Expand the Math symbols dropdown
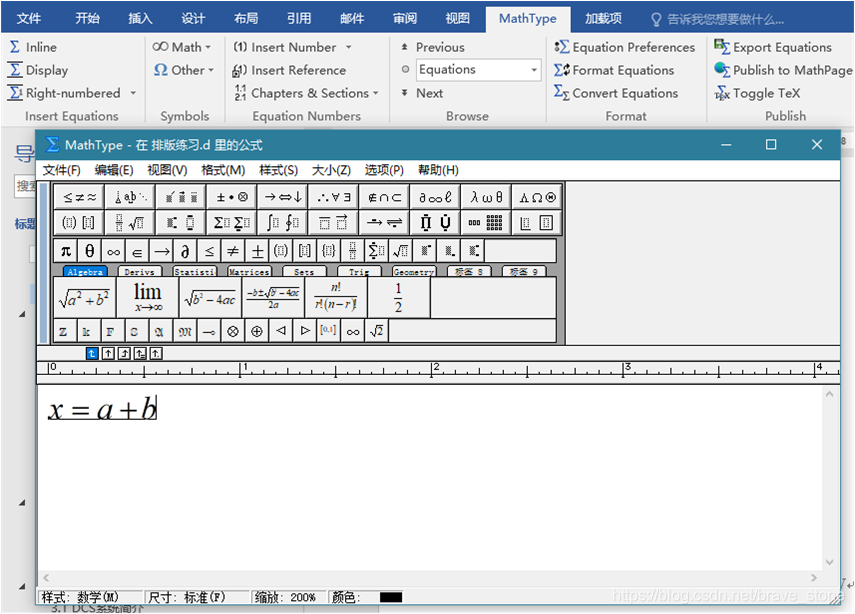 [208, 47]
